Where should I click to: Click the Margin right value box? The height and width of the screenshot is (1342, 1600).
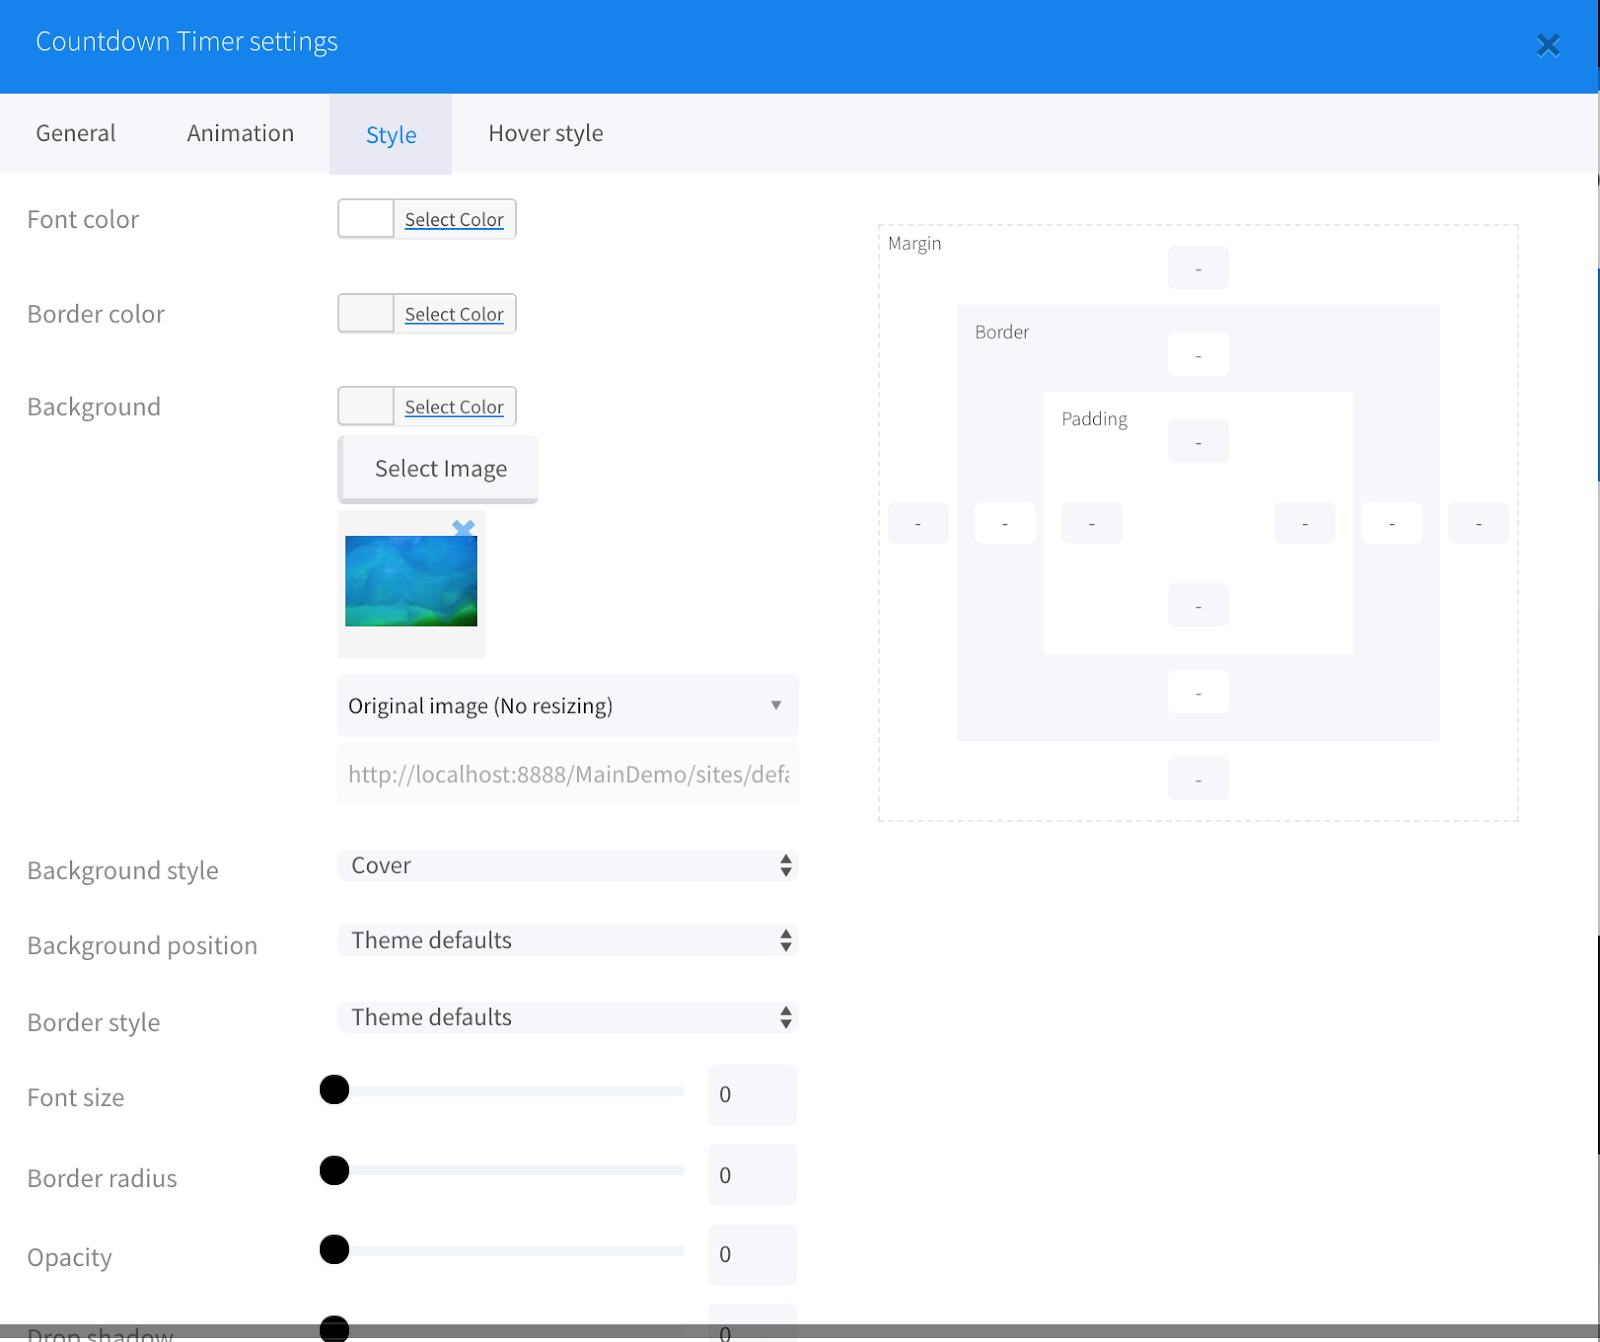click(1478, 523)
